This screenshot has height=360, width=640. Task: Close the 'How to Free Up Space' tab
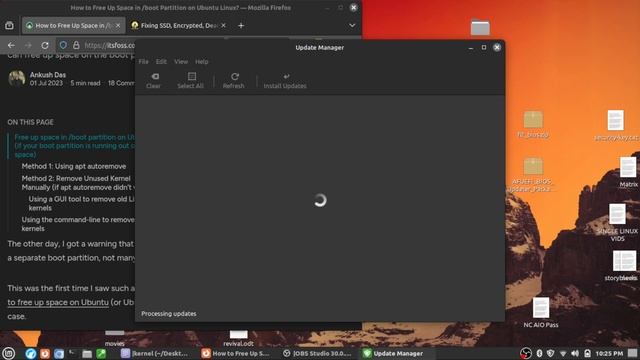pos(118,25)
